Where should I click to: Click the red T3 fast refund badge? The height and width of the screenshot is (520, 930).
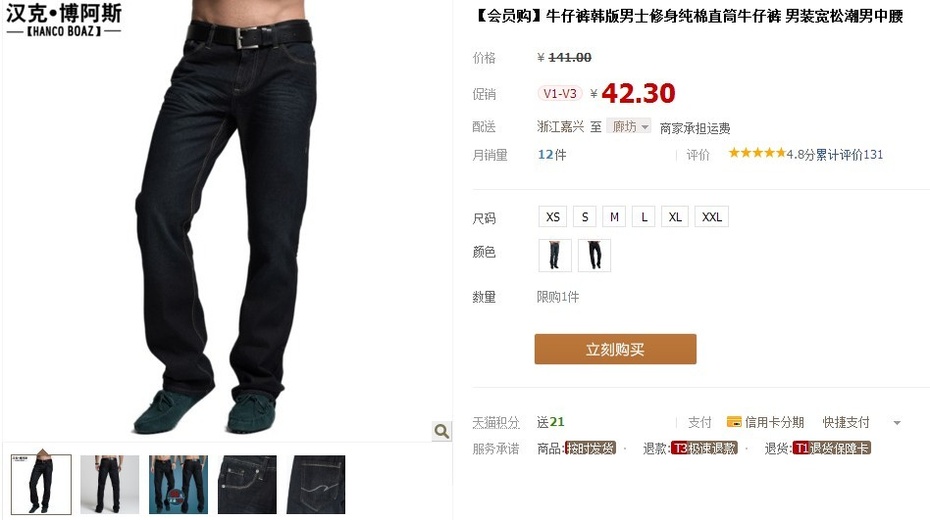(x=704, y=448)
